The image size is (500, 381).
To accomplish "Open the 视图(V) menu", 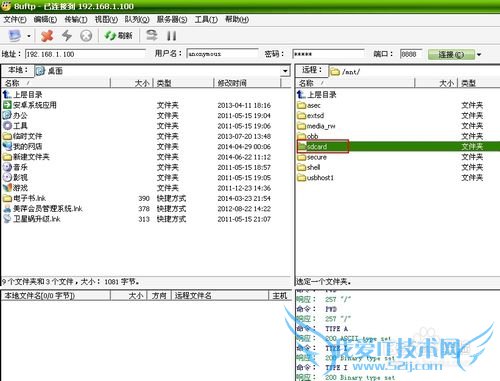I will click(106, 20).
